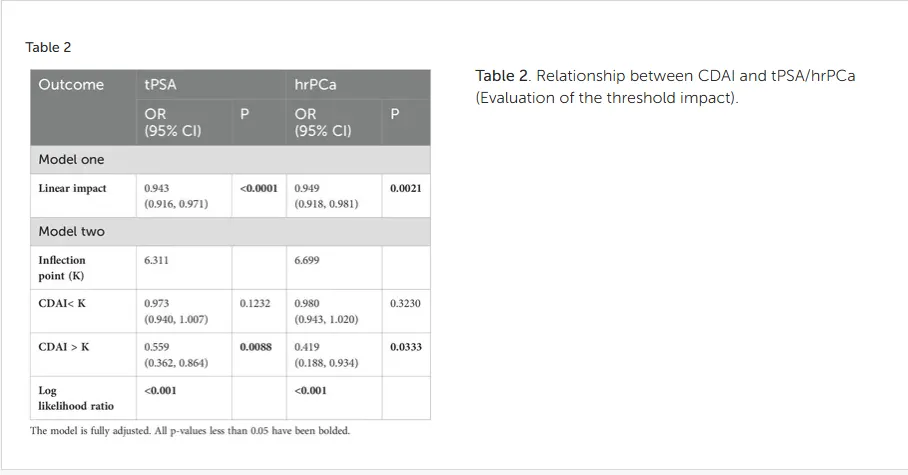Select the bolded P value 0.0333
Image resolution: width=908 pixels, height=475 pixels.
(406, 347)
